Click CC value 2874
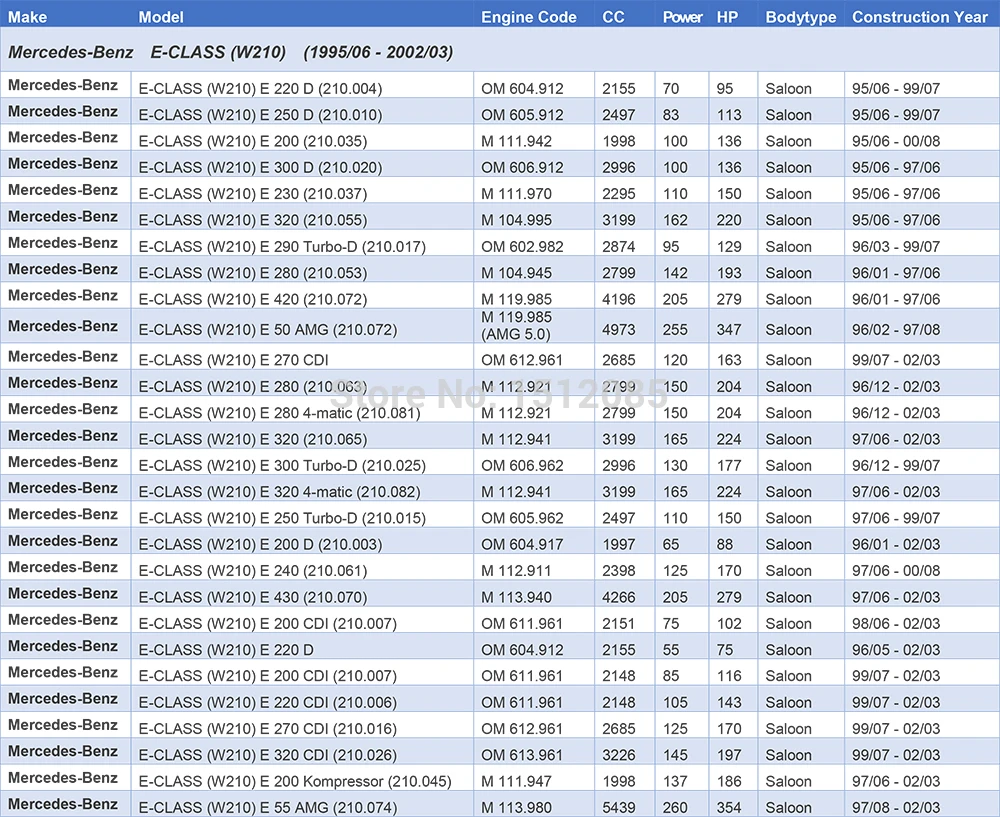This screenshot has width=1000, height=817. [619, 246]
